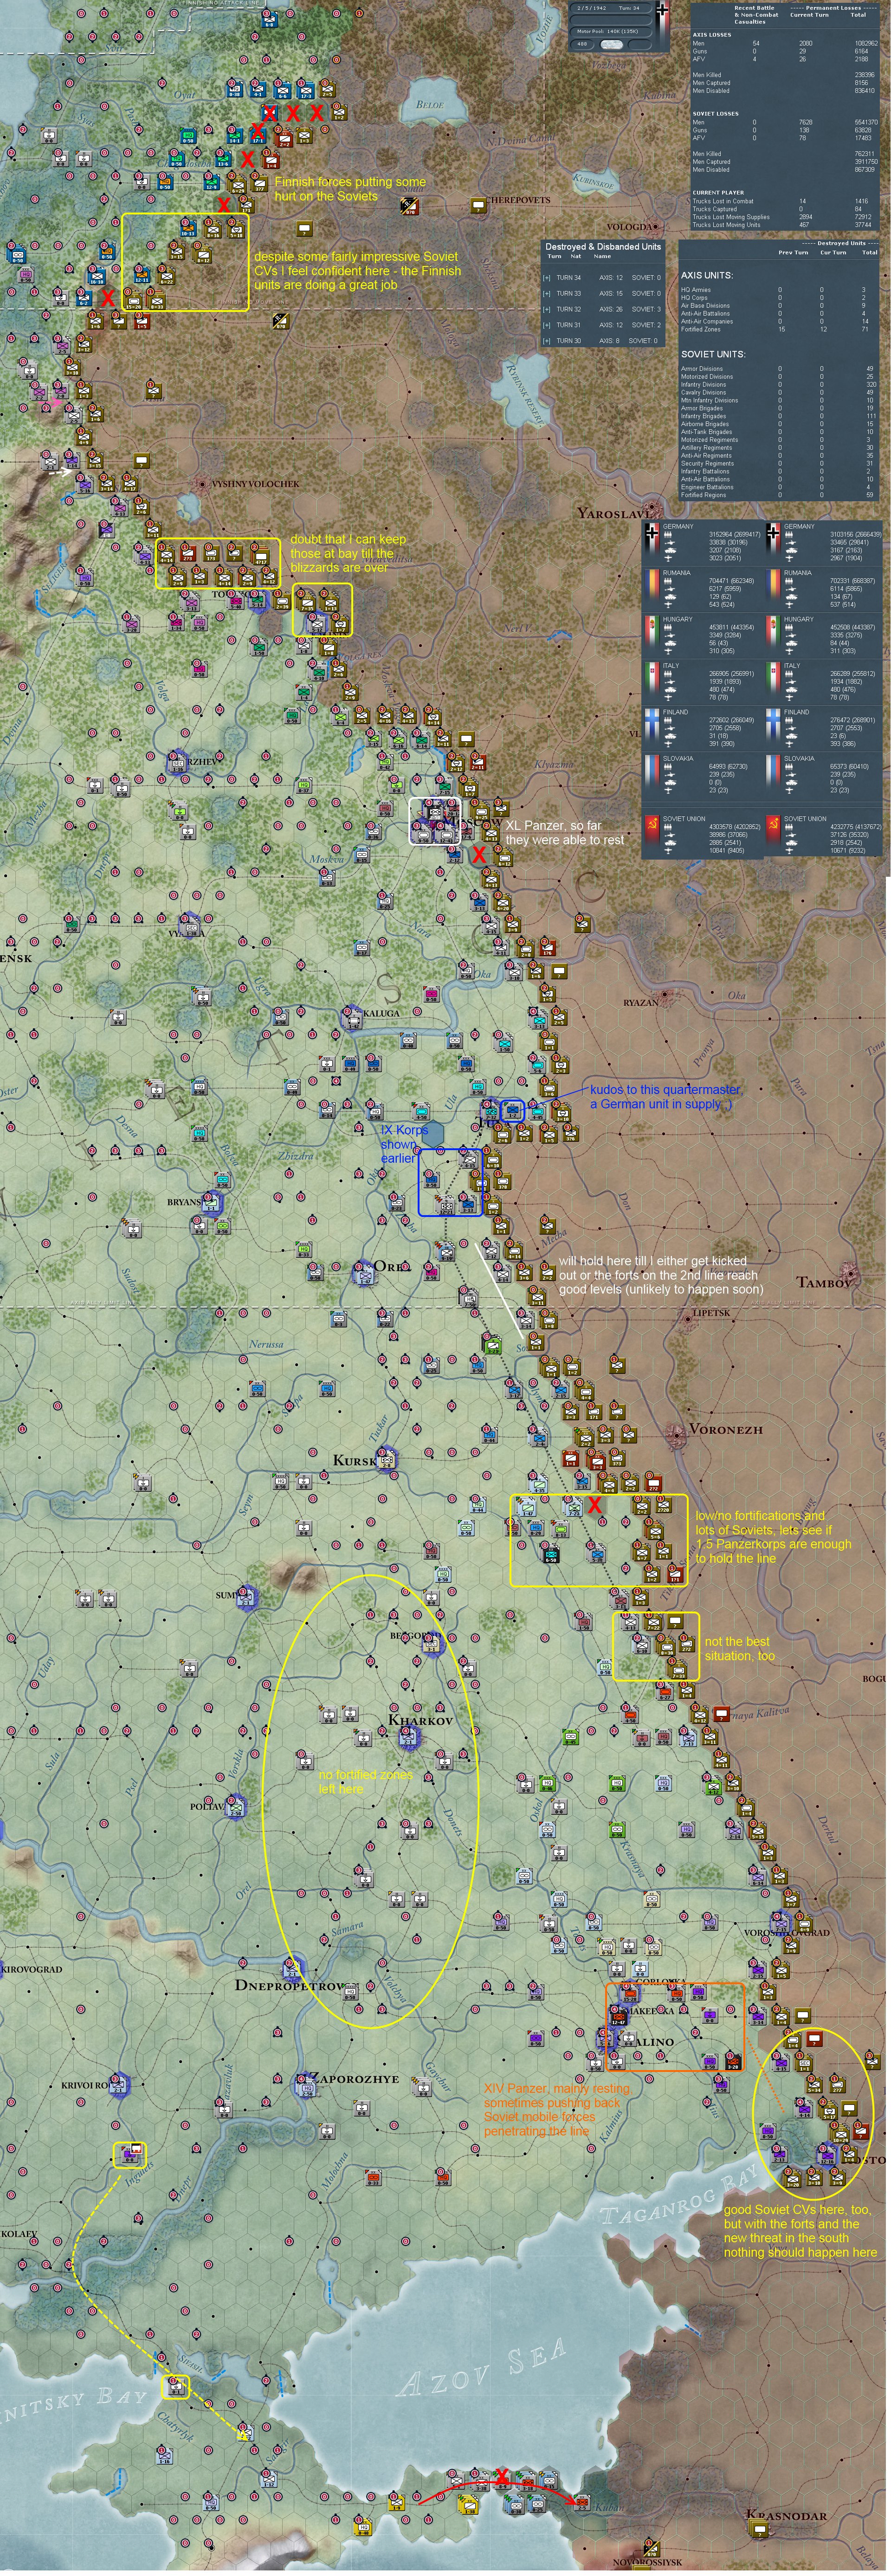Click the Destroyed & Disbanded Units title
Image resolution: width=891 pixels, height=2576 pixels.
pyautogui.click(x=603, y=246)
